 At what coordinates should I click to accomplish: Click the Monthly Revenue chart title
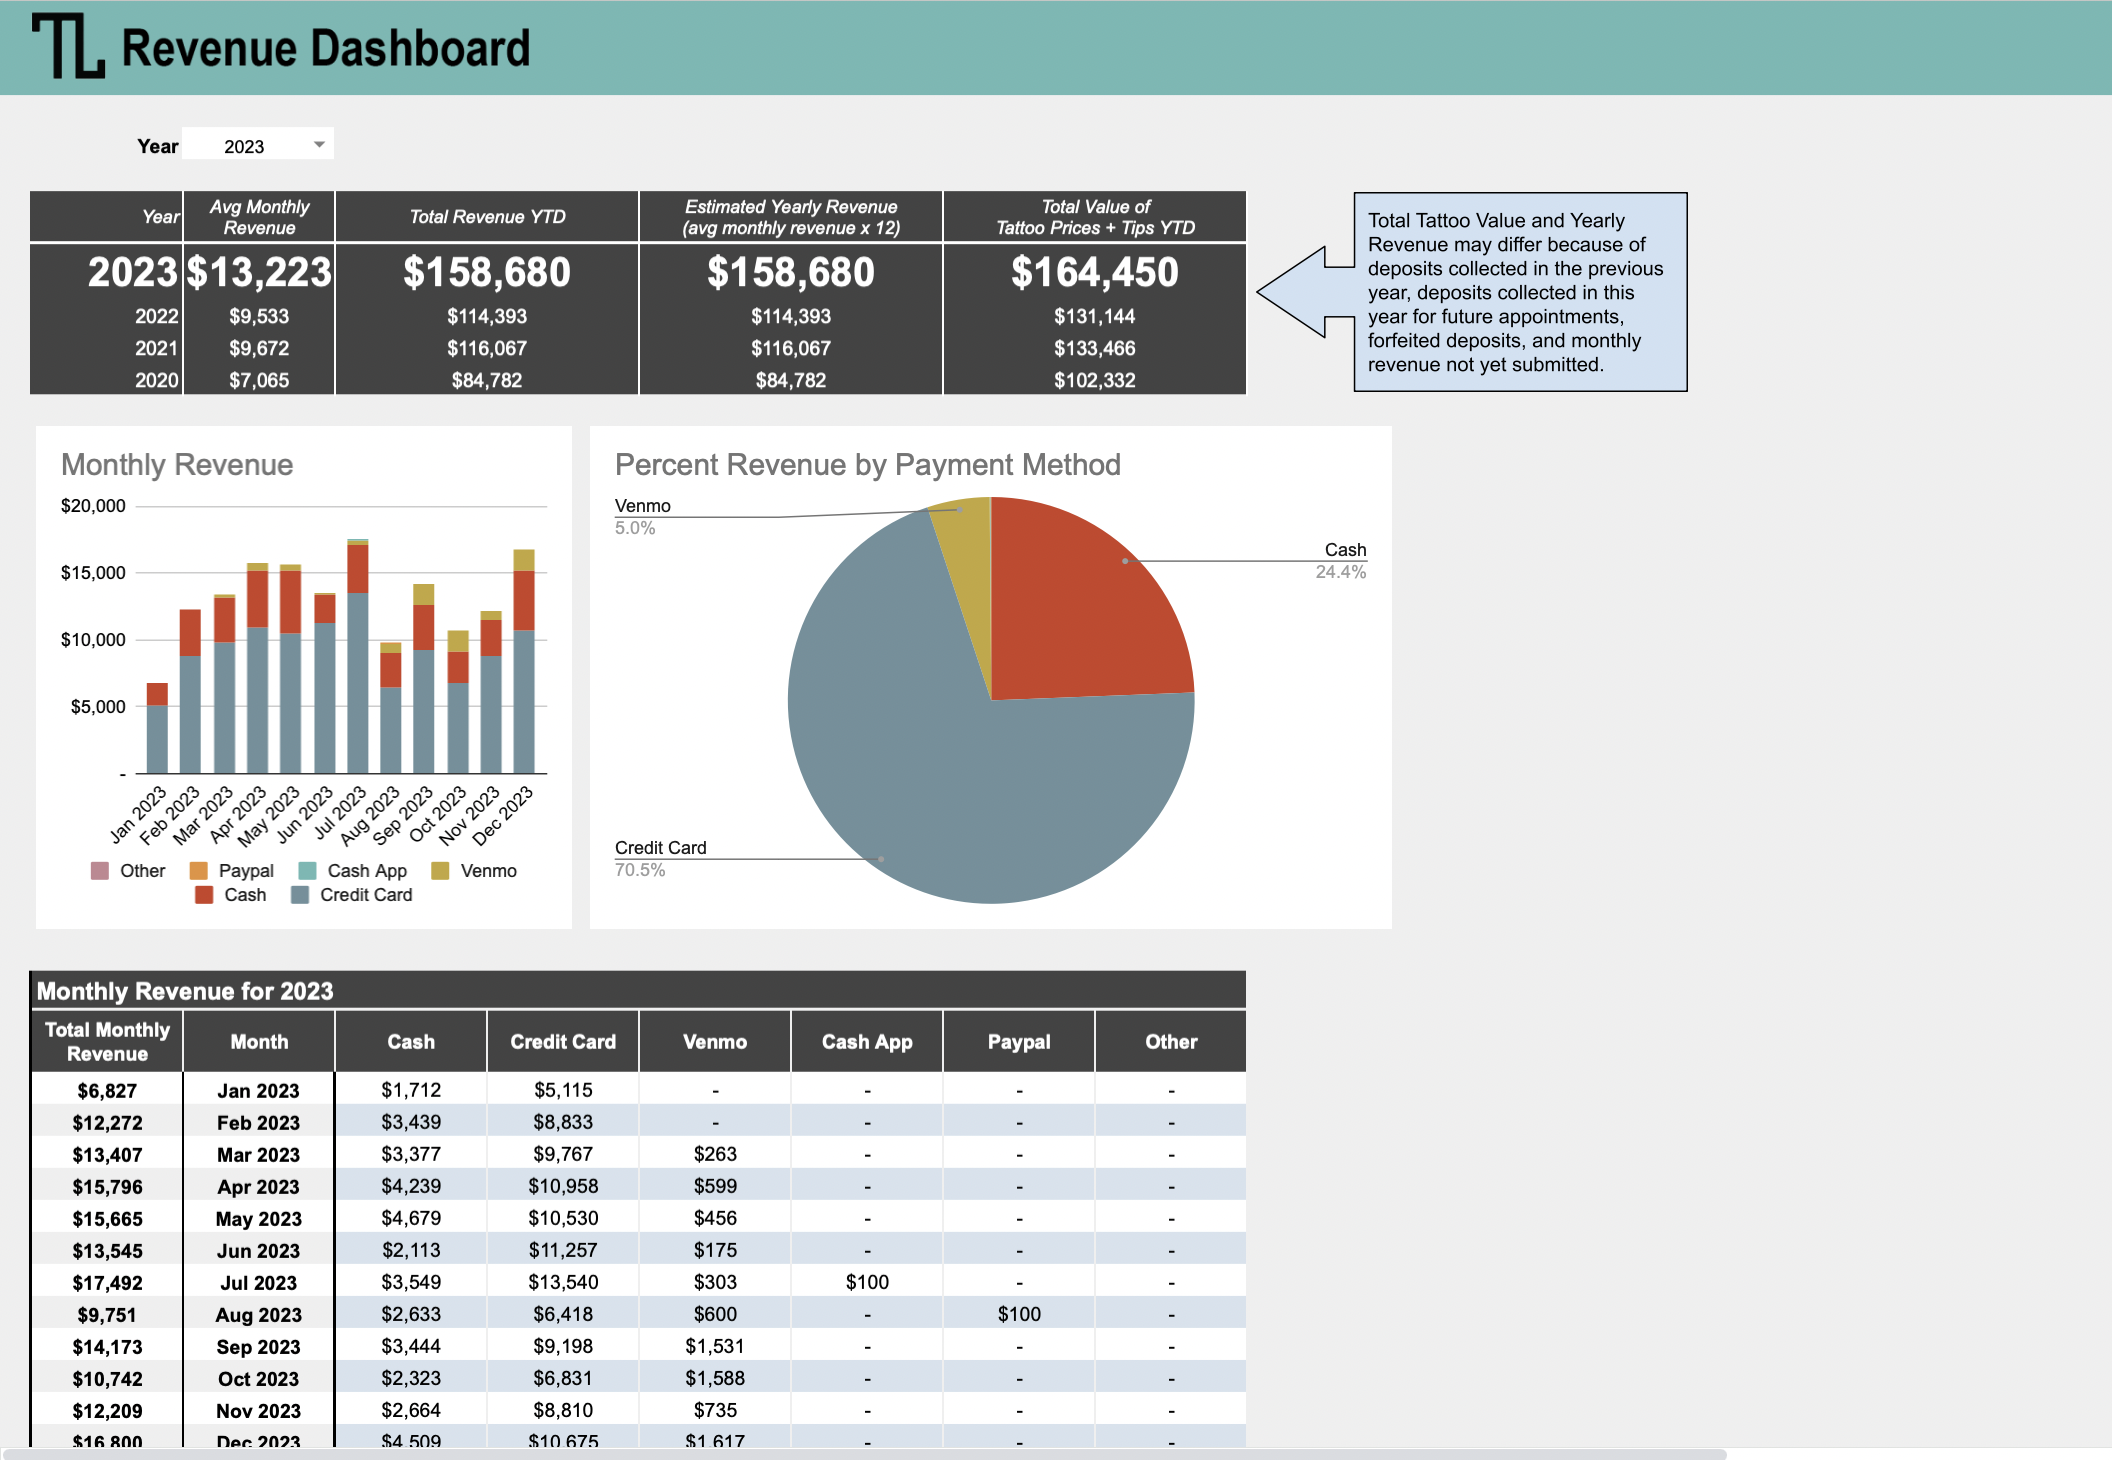177,465
